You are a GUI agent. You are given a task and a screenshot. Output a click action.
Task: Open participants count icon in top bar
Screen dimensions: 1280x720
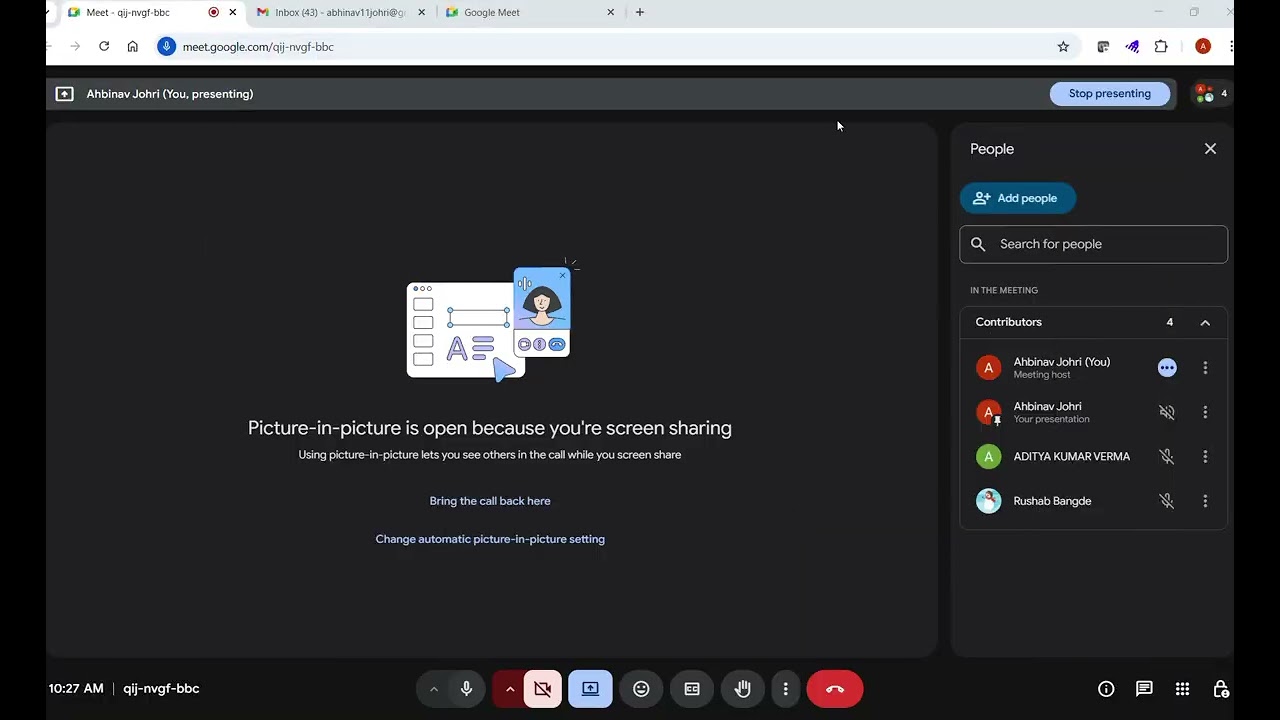pyautogui.click(x=1210, y=94)
